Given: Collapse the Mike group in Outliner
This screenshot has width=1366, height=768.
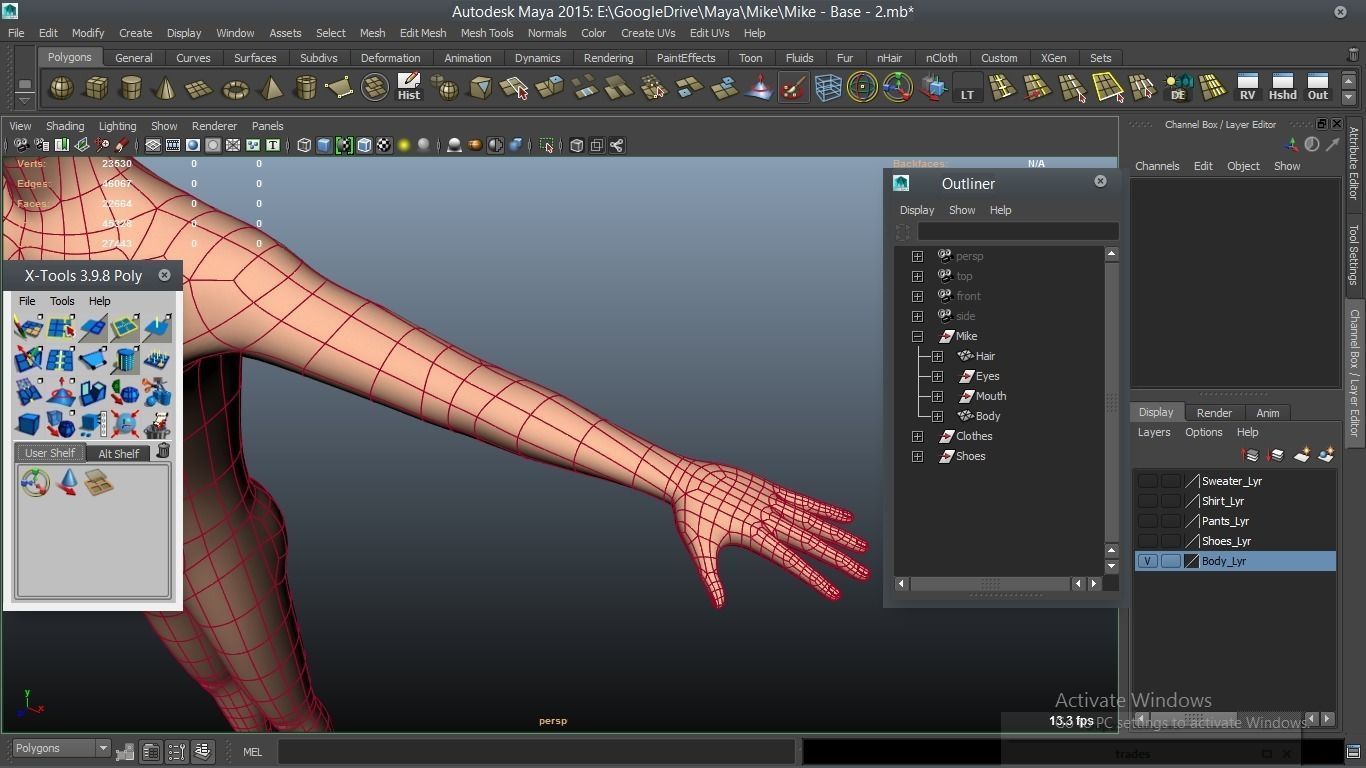Looking at the screenshot, I should (917, 336).
